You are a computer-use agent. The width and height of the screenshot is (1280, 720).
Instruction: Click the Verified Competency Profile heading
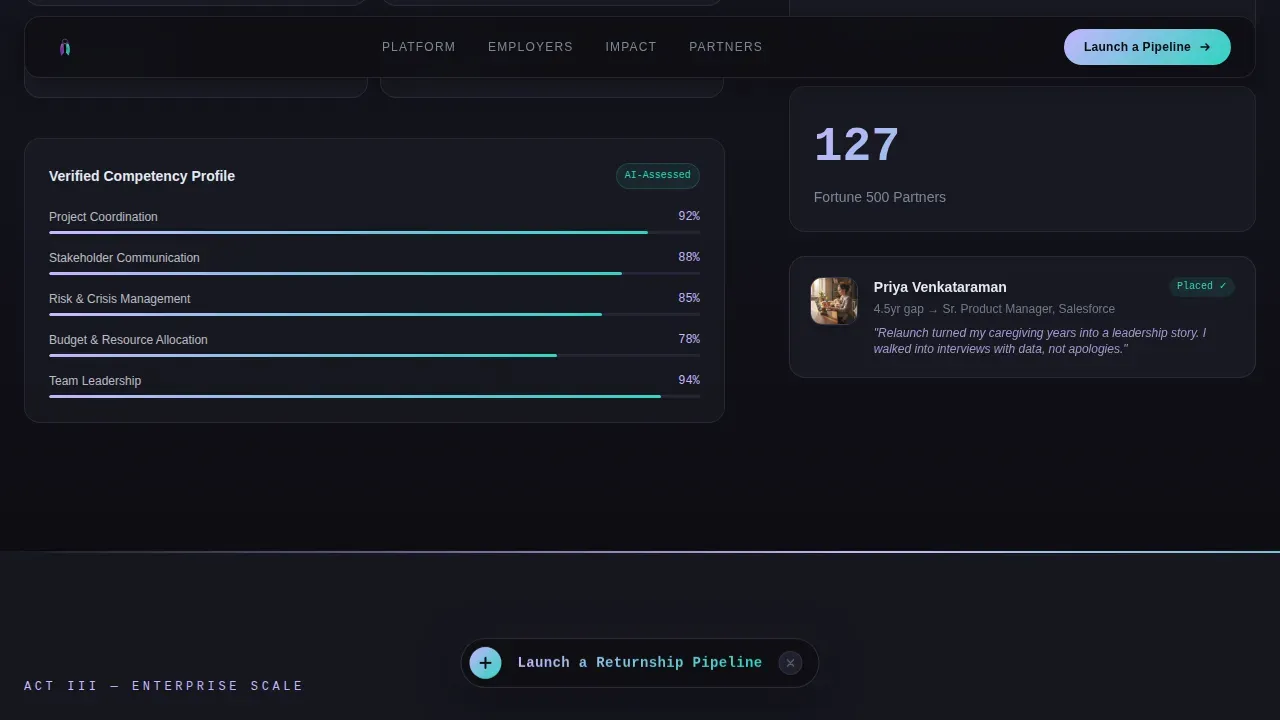pos(142,176)
